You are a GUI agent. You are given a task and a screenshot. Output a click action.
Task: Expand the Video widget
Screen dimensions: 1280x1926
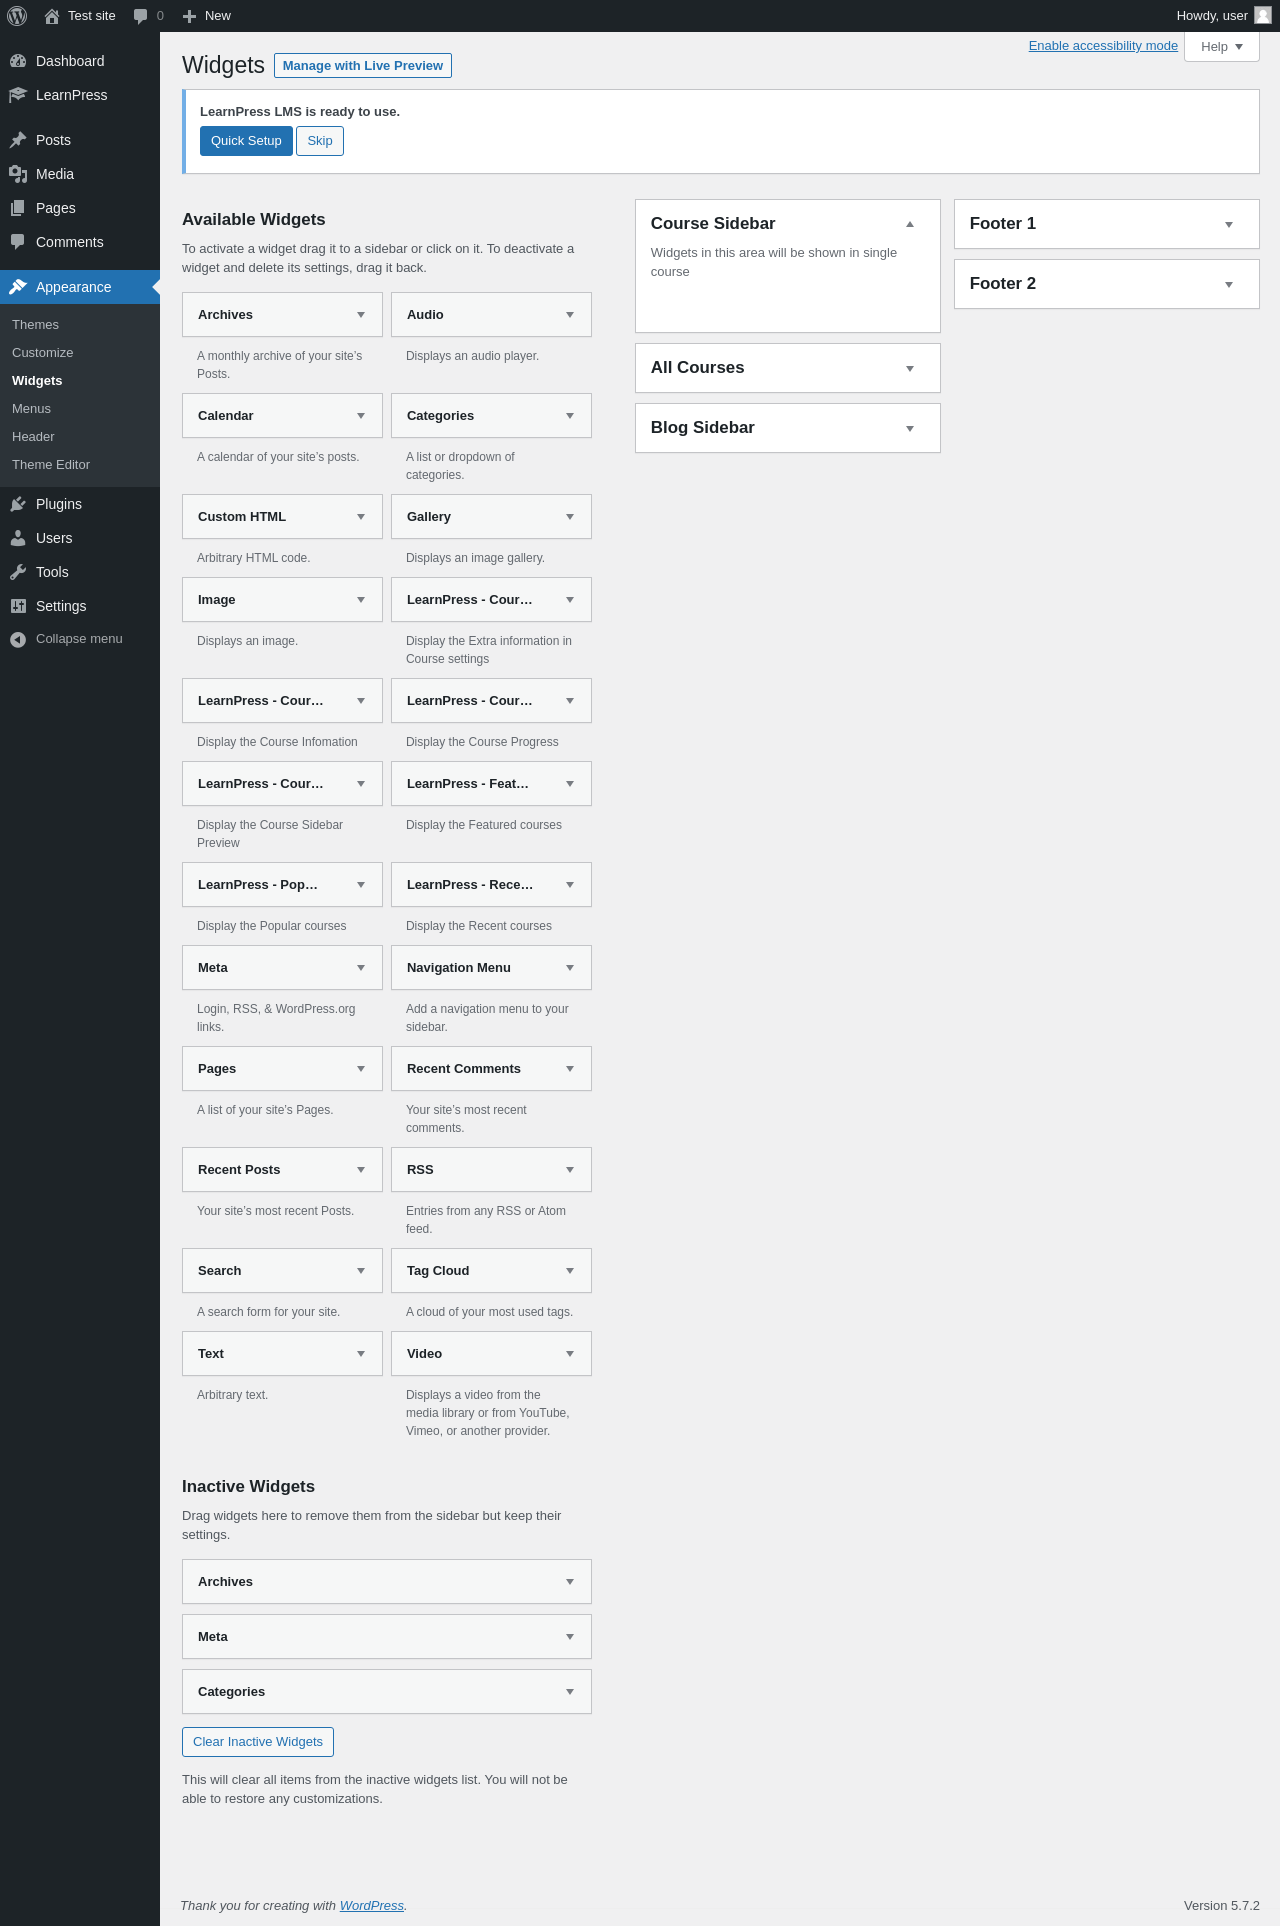(570, 1354)
